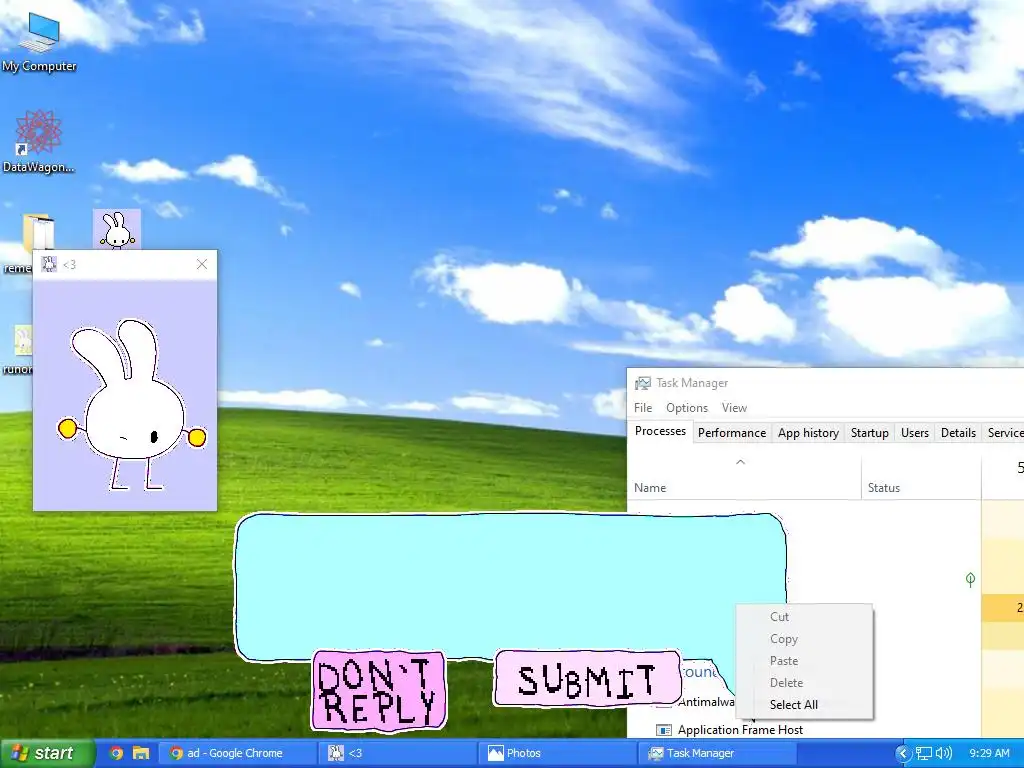Viewport: 1024px width, 768px height.
Task: Open the View menu in Task Manager
Action: (x=734, y=408)
